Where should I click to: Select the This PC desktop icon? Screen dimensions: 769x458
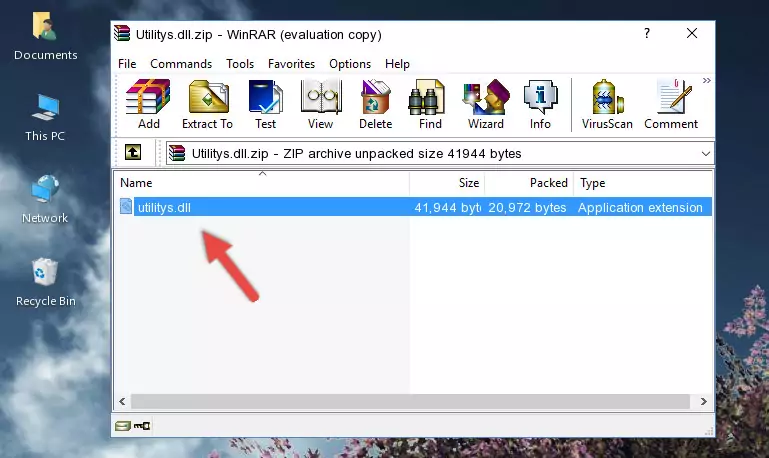click(x=45, y=118)
